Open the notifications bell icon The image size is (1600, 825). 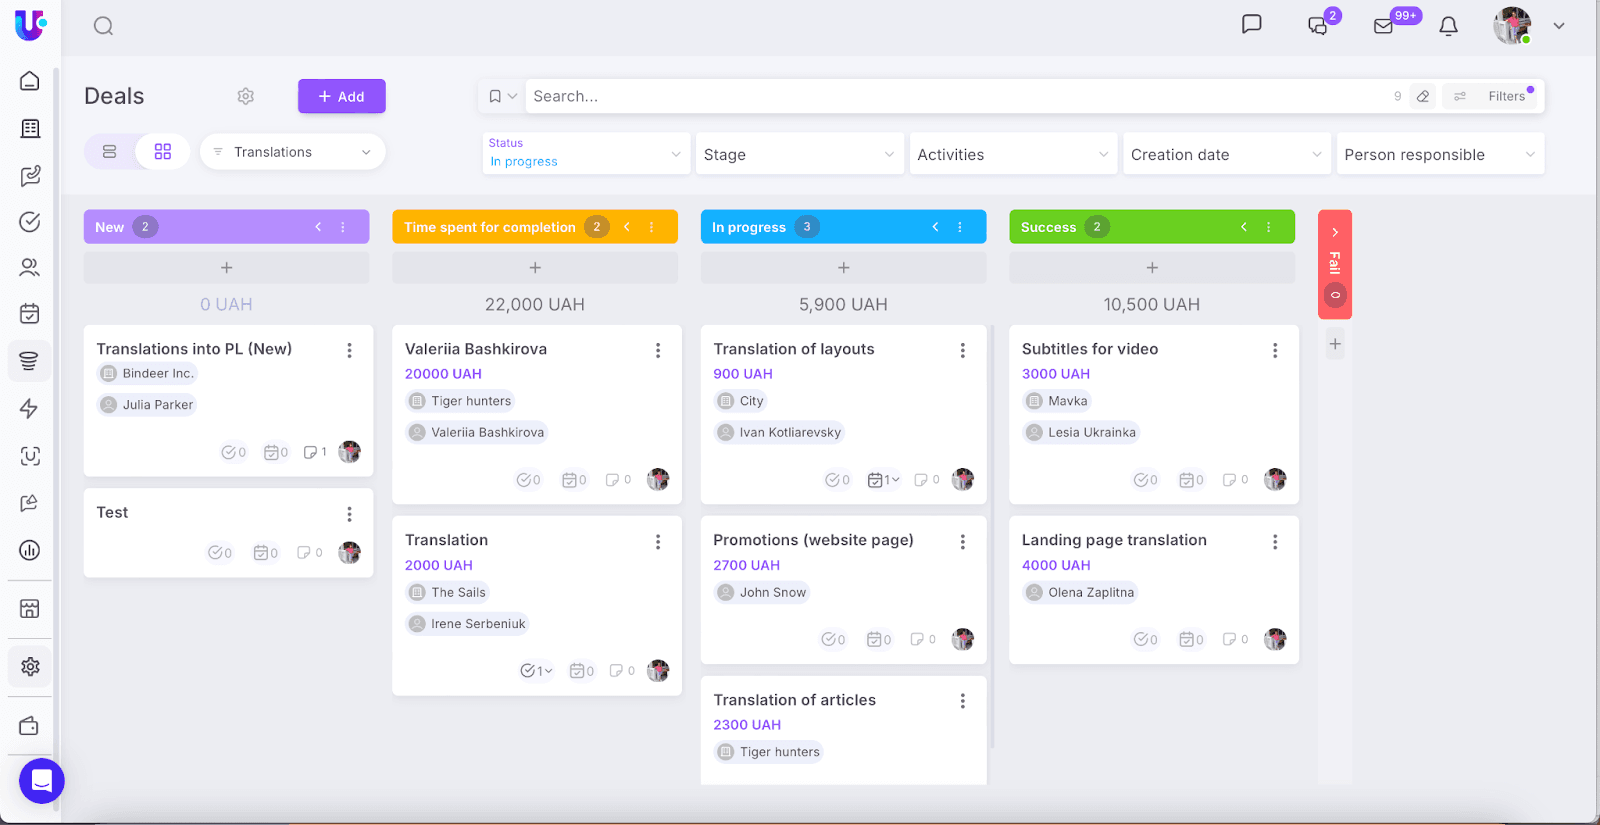(1448, 26)
